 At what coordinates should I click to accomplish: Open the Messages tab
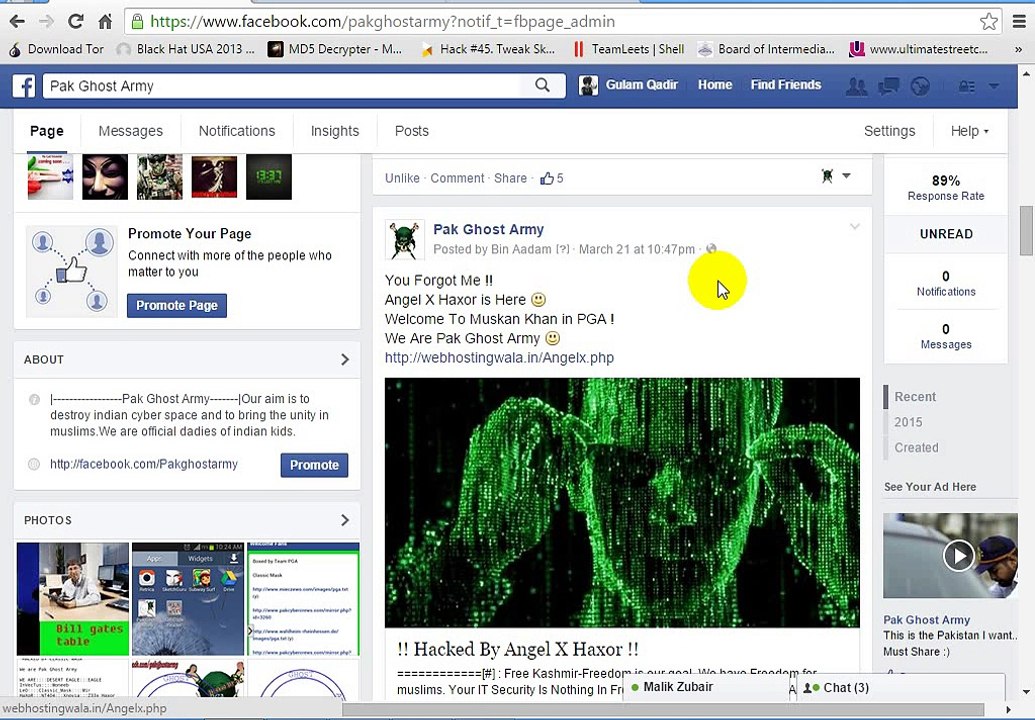131,131
